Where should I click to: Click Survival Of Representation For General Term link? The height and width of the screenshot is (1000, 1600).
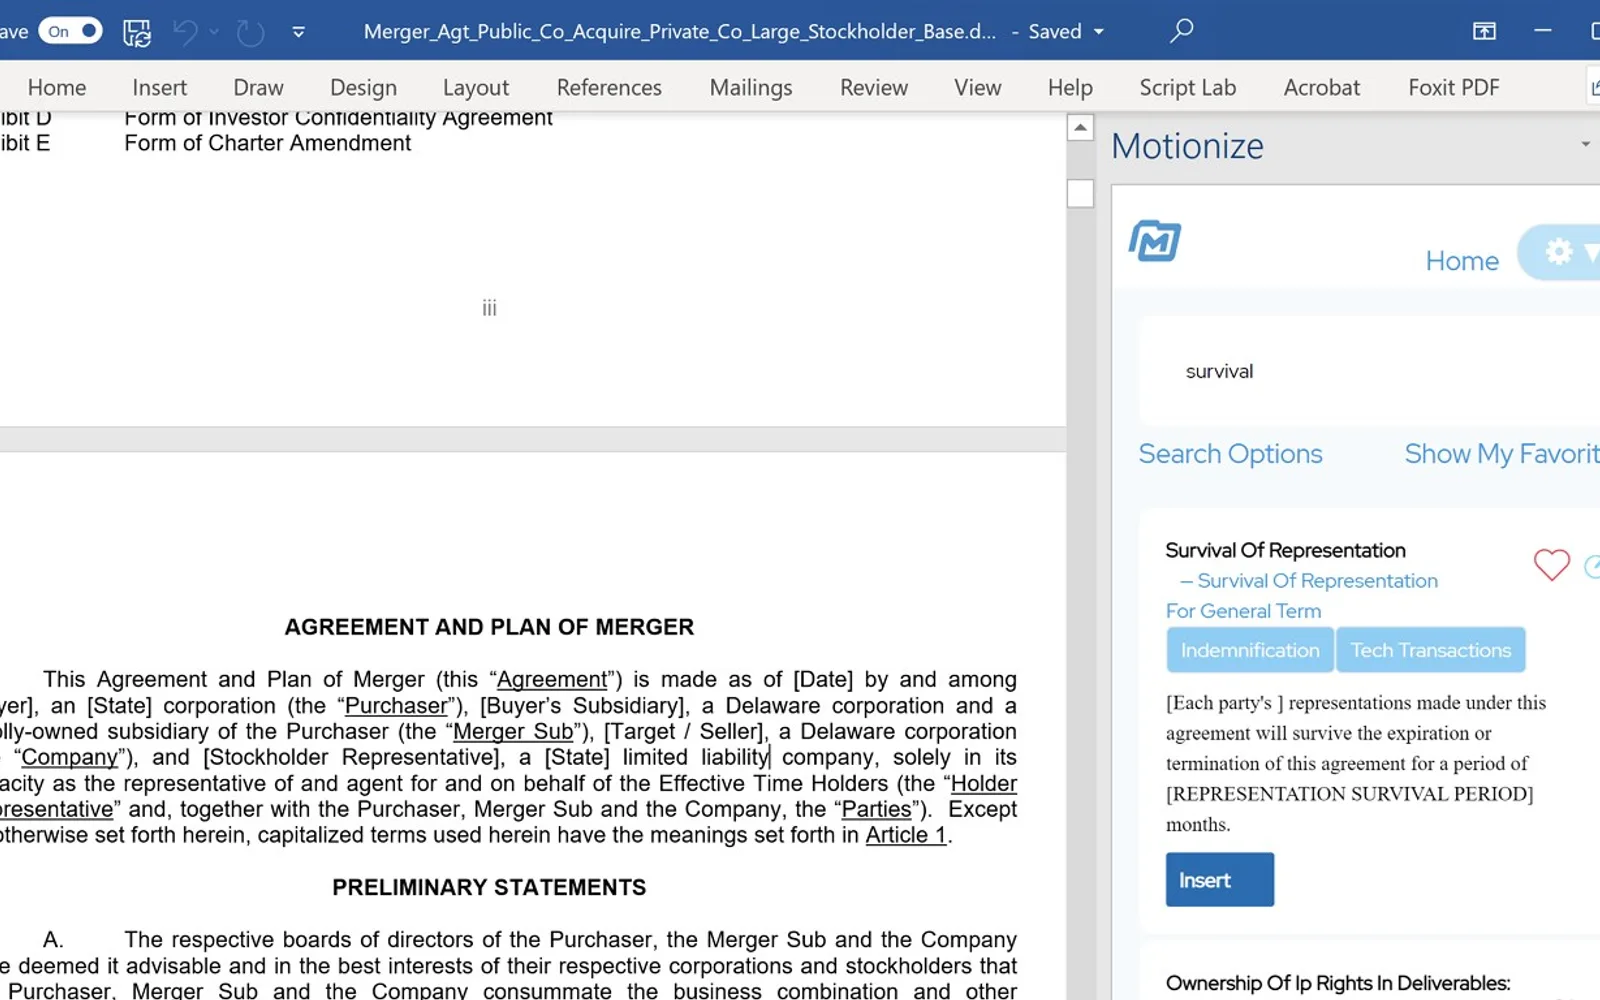1301,596
